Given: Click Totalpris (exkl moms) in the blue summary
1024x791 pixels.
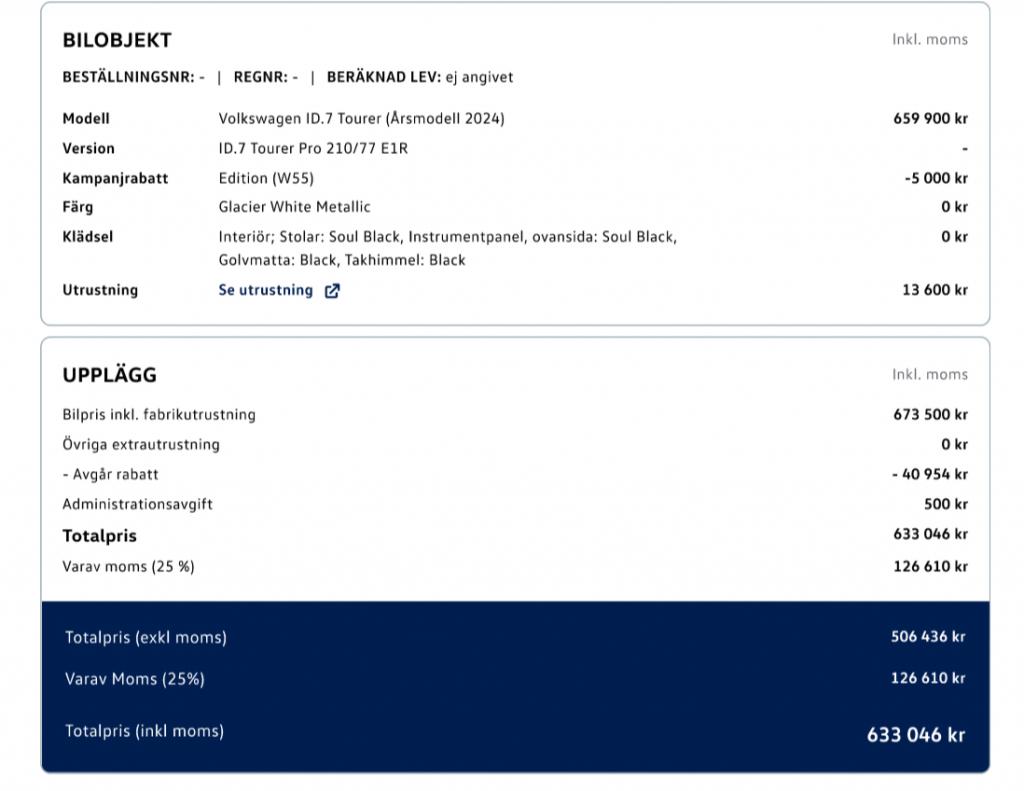Looking at the screenshot, I should tap(146, 637).
